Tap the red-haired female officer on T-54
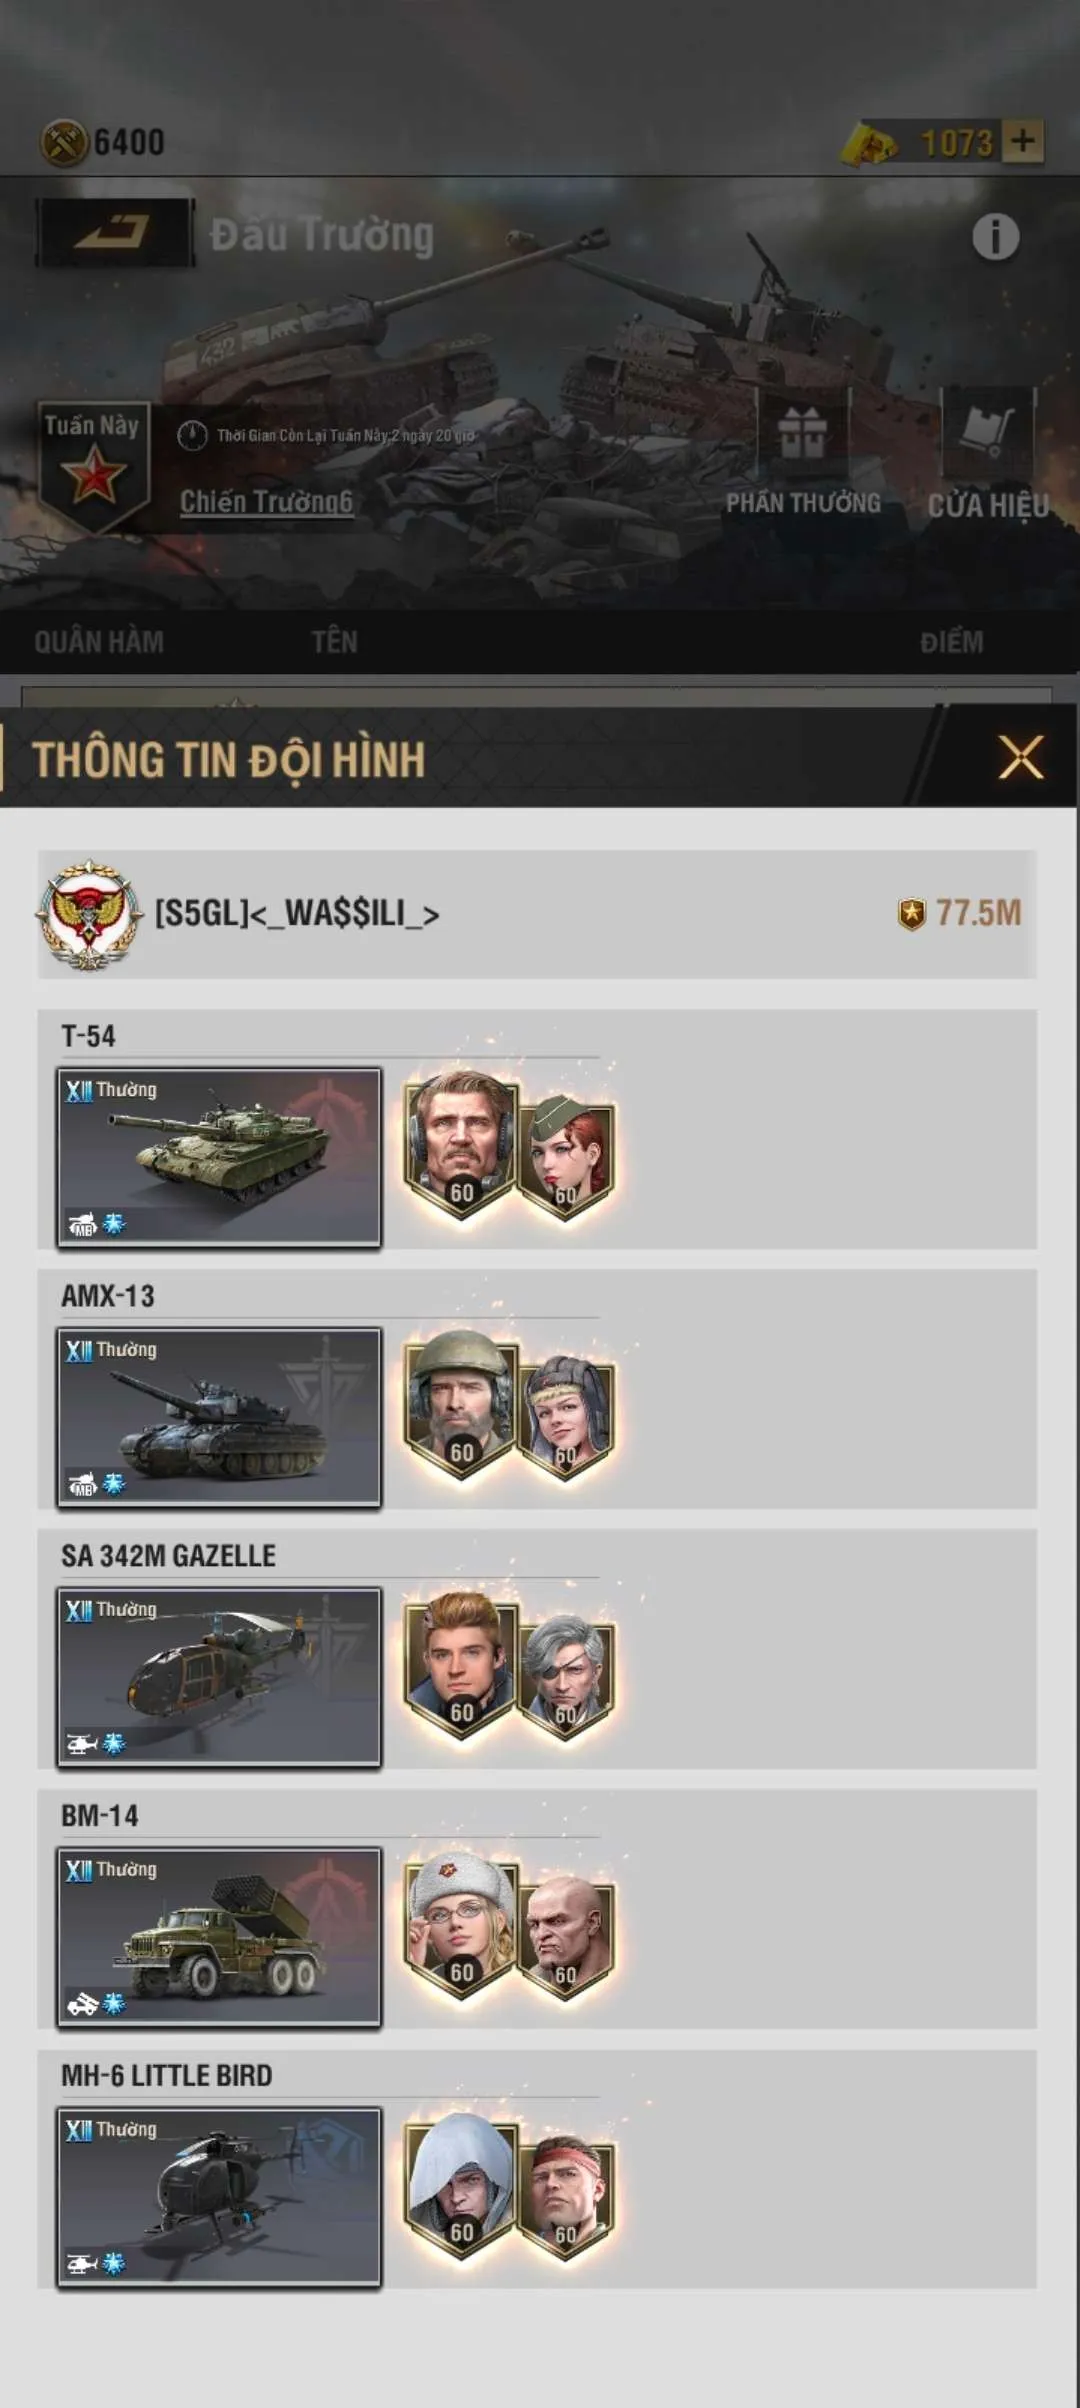The width and height of the screenshot is (1080, 2408). point(566,1155)
